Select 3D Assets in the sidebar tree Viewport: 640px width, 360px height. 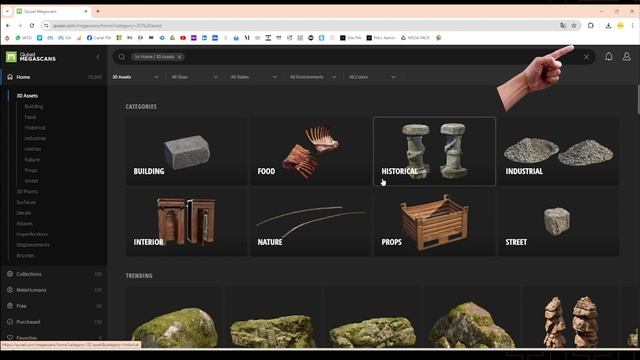[27, 96]
